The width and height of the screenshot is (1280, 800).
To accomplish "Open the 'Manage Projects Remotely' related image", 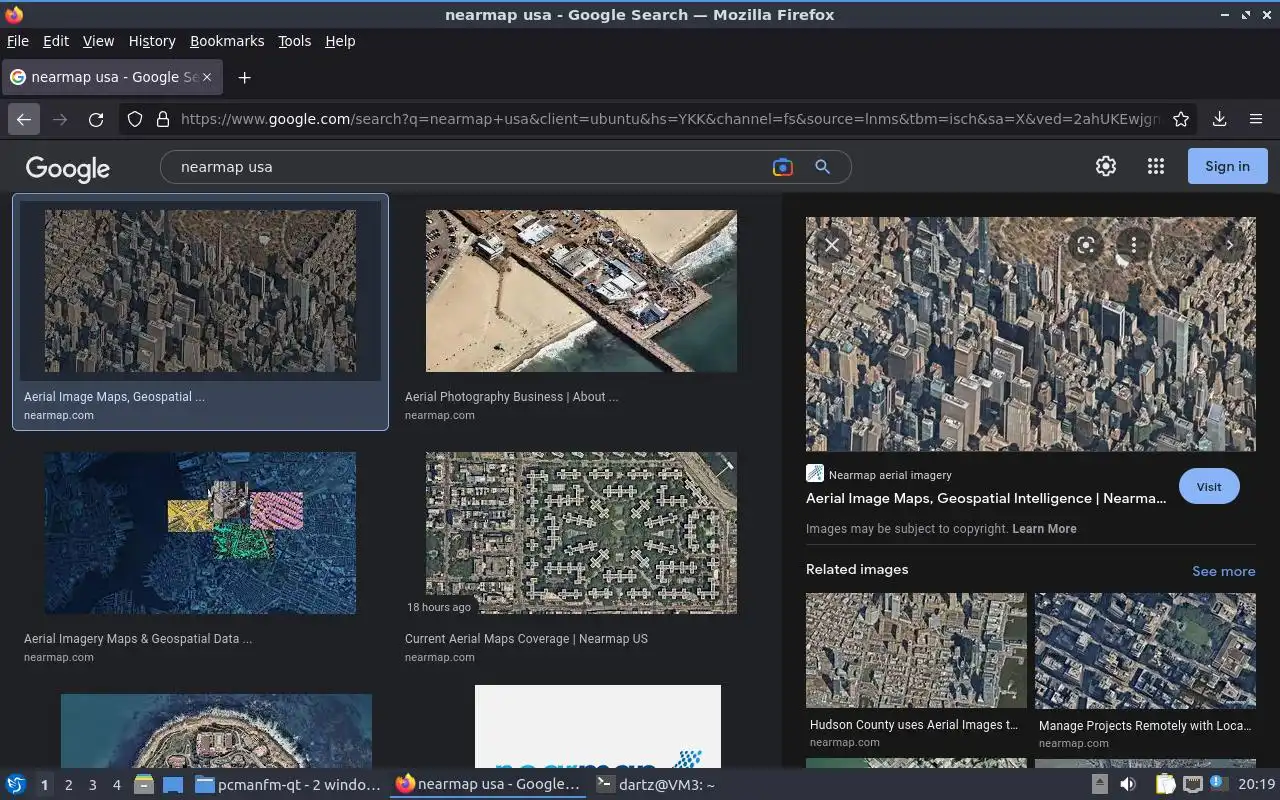I will (x=1145, y=651).
